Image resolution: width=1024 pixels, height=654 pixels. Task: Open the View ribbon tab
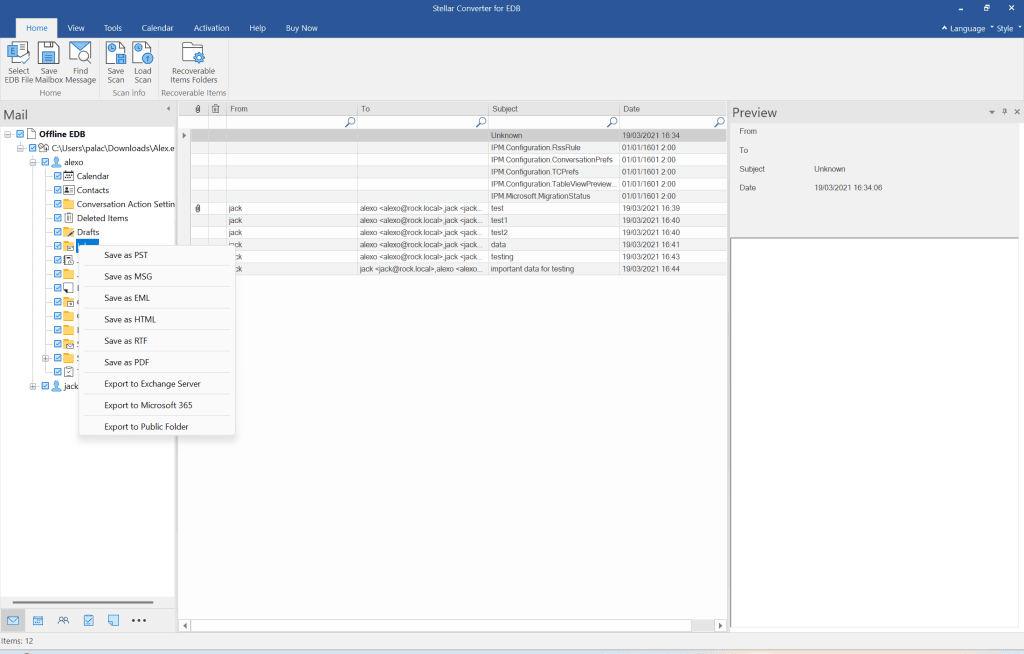point(76,28)
